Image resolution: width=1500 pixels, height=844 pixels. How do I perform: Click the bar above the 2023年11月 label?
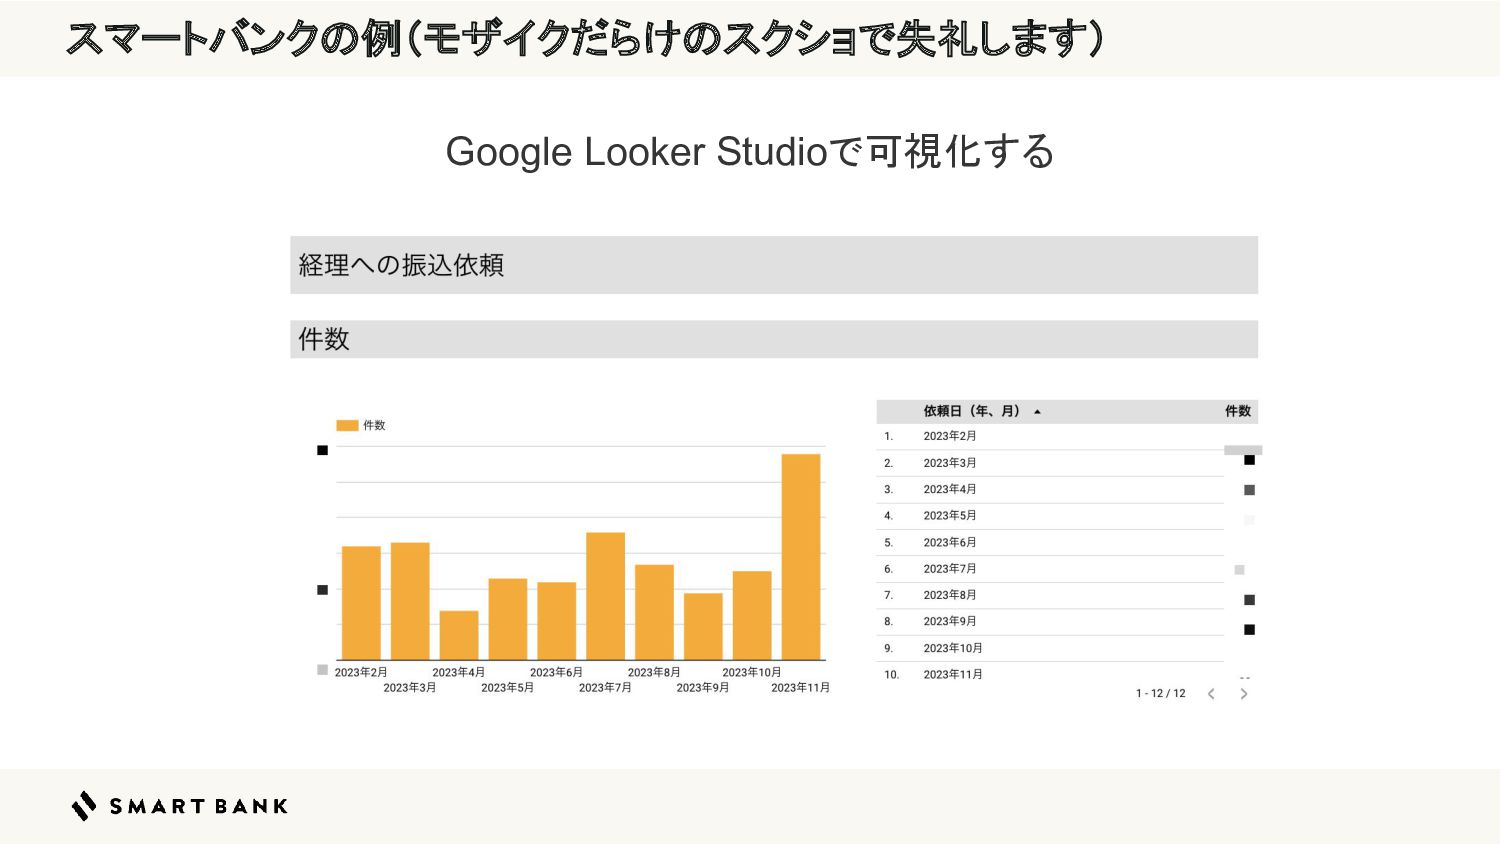click(801, 557)
